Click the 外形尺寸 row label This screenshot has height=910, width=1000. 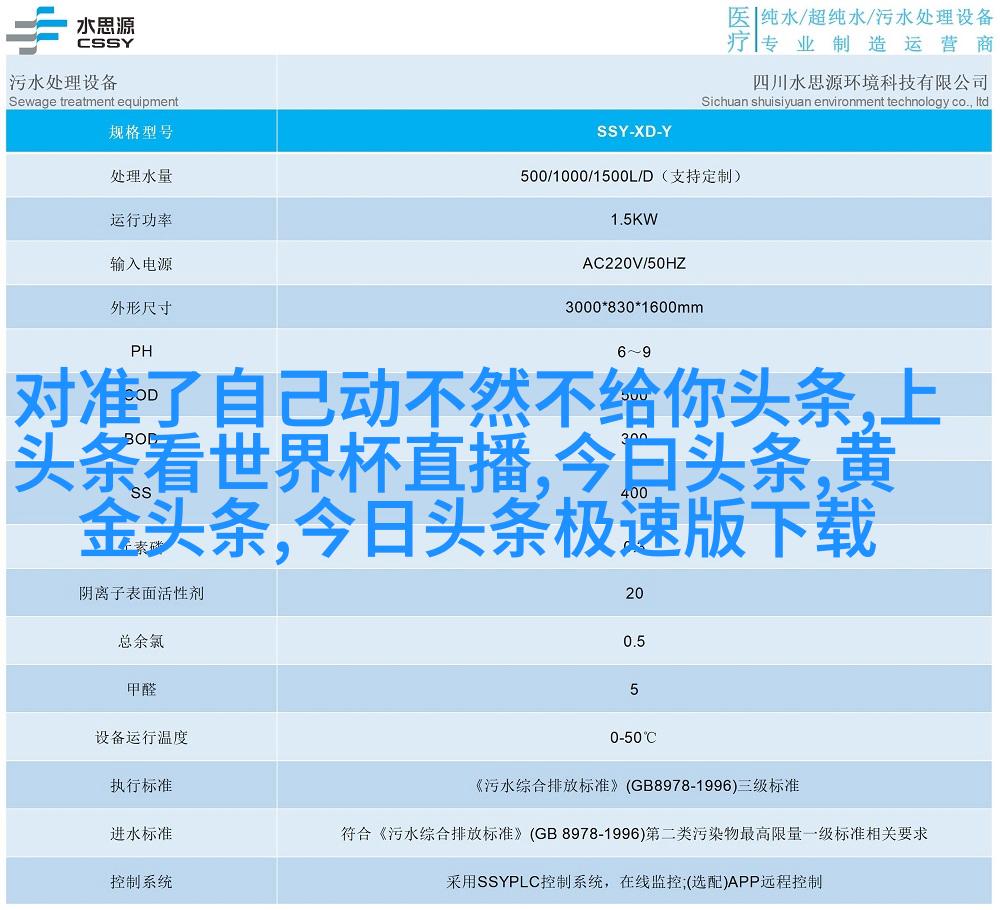click(x=141, y=308)
